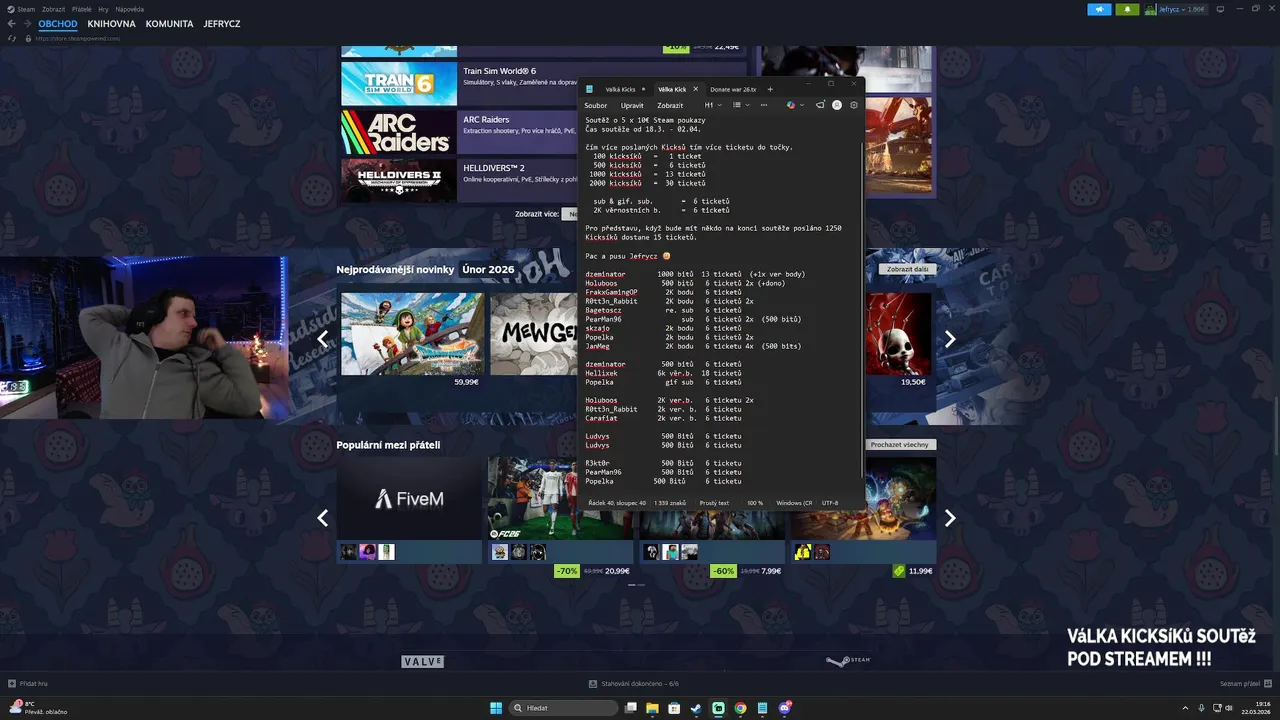The image size is (1280, 720).
Task: Open FC26 game card
Action: pos(560,510)
